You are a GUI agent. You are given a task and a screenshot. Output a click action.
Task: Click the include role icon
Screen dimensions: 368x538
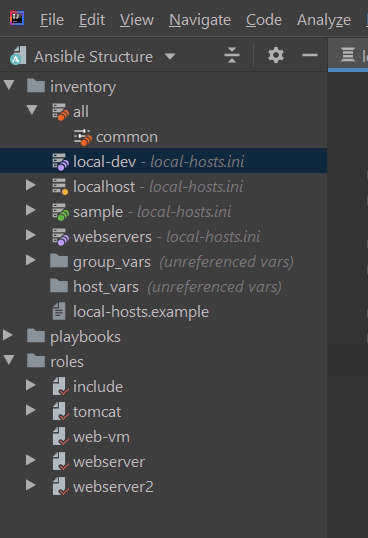[60, 386]
